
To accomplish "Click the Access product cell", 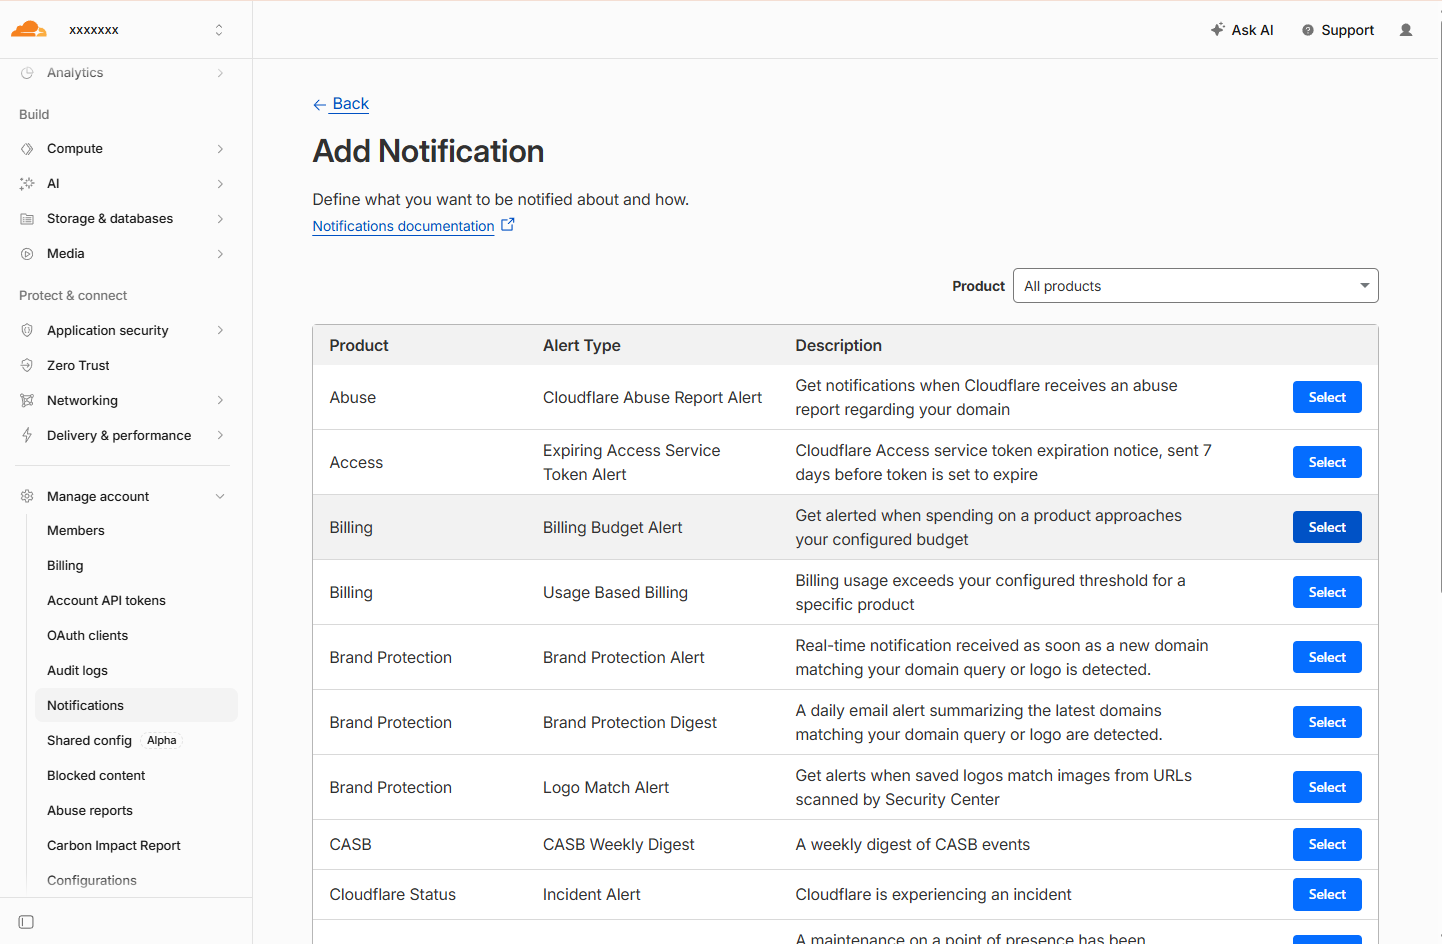I will 356,462.
